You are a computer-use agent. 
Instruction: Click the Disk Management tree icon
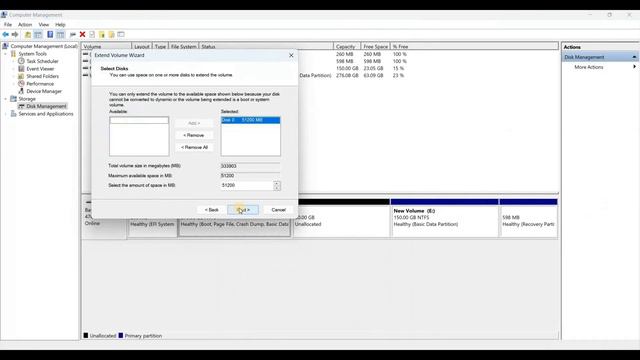[x=21, y=106]
